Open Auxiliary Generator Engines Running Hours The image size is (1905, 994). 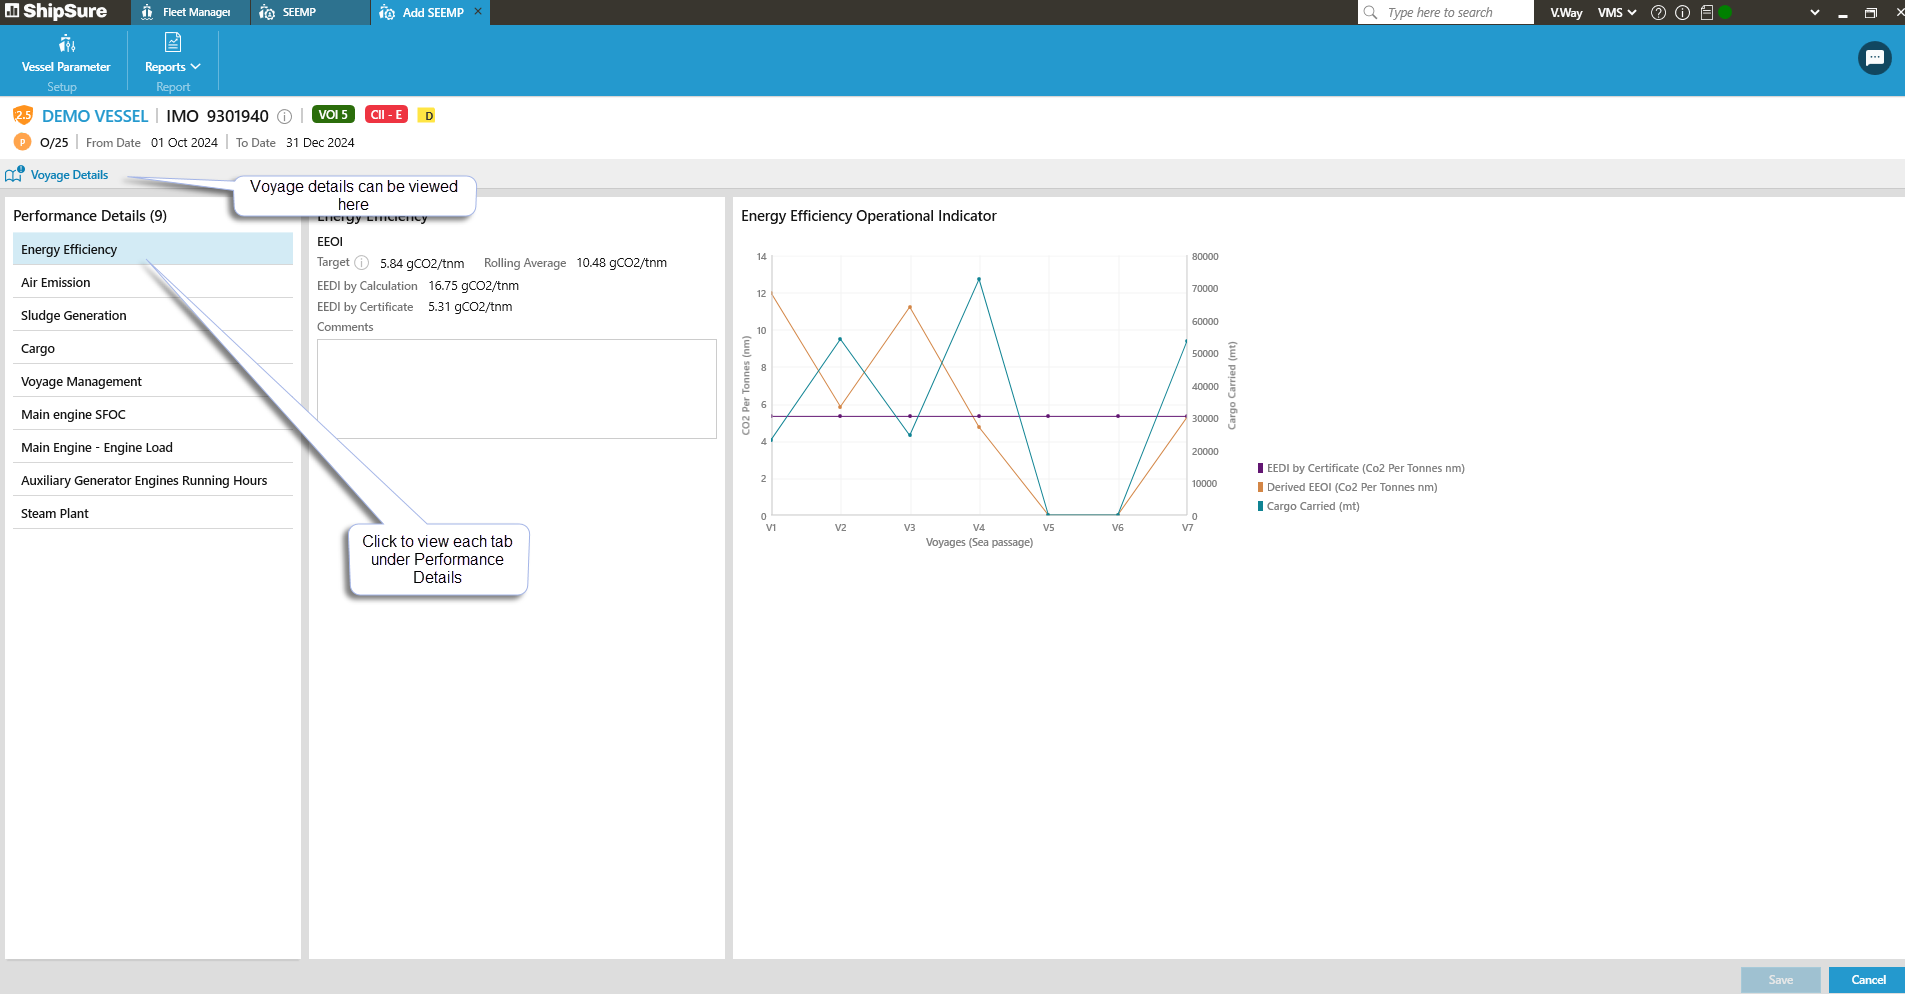pyautogui.click(x=153, y=480)
